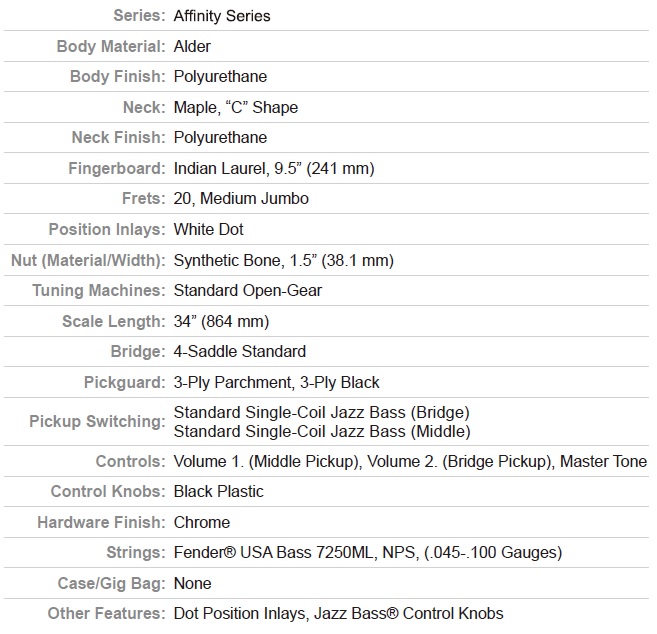
Task: Click the Fender USA Bass 7250ML strings text
Action: tap(274, 552)
